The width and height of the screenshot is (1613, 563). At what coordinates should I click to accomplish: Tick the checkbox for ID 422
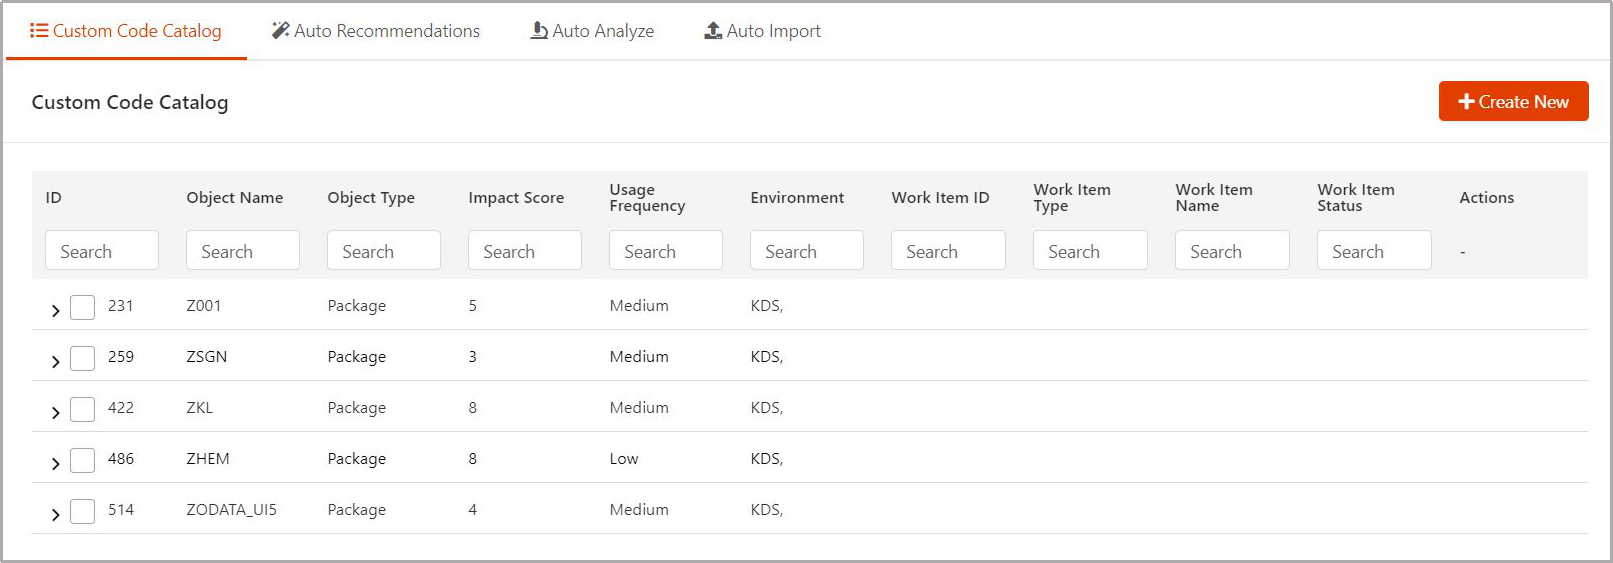[x=83, y=409]
